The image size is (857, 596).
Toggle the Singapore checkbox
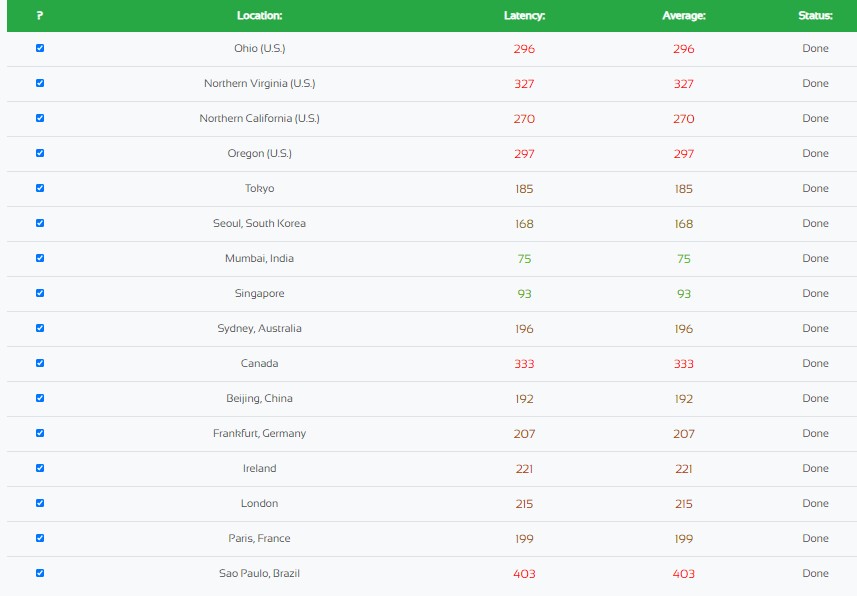pyautogui.click(x=40, y=293)
